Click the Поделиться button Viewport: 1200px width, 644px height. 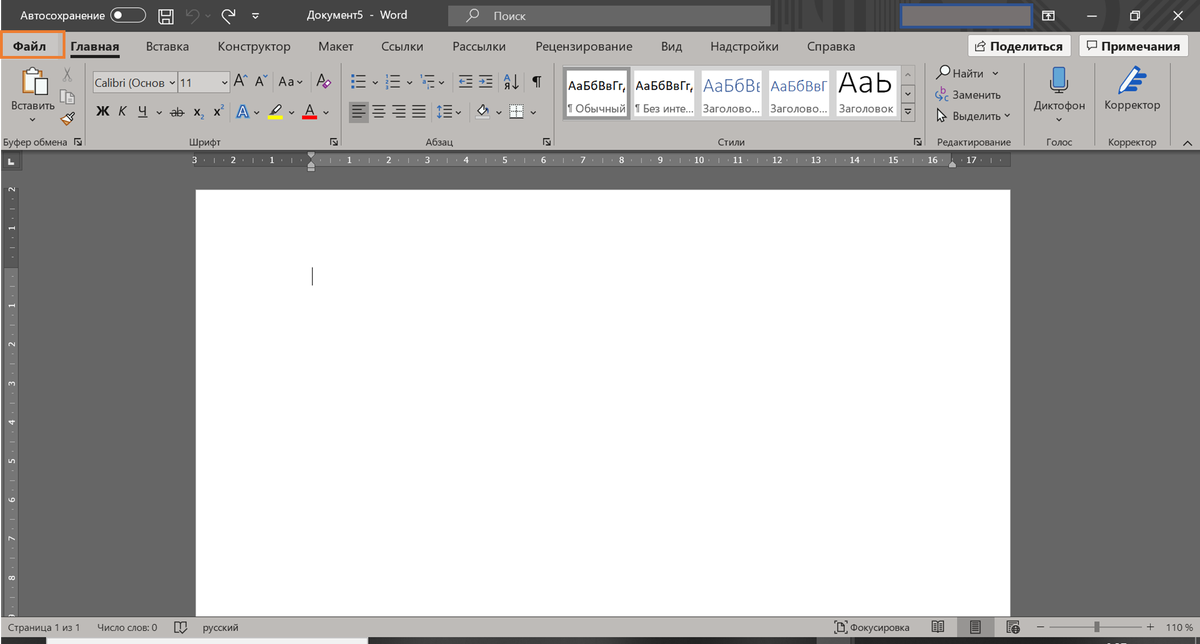[x=1020, y=46]
